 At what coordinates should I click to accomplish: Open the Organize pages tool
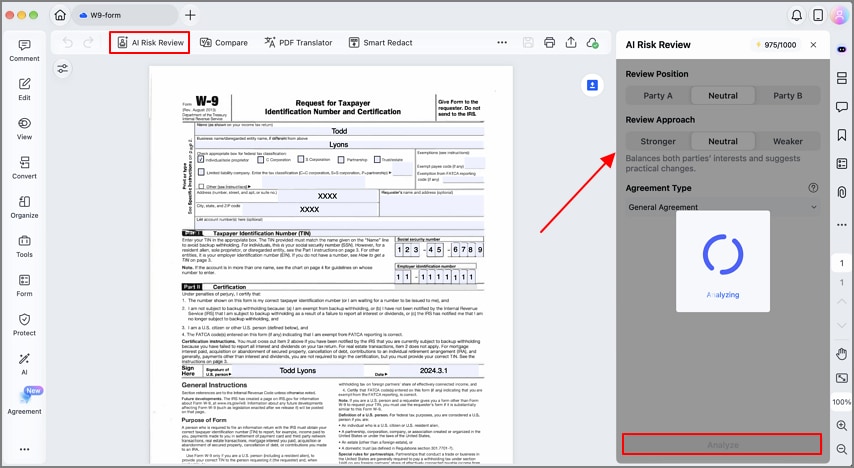(x=24, y=208)
